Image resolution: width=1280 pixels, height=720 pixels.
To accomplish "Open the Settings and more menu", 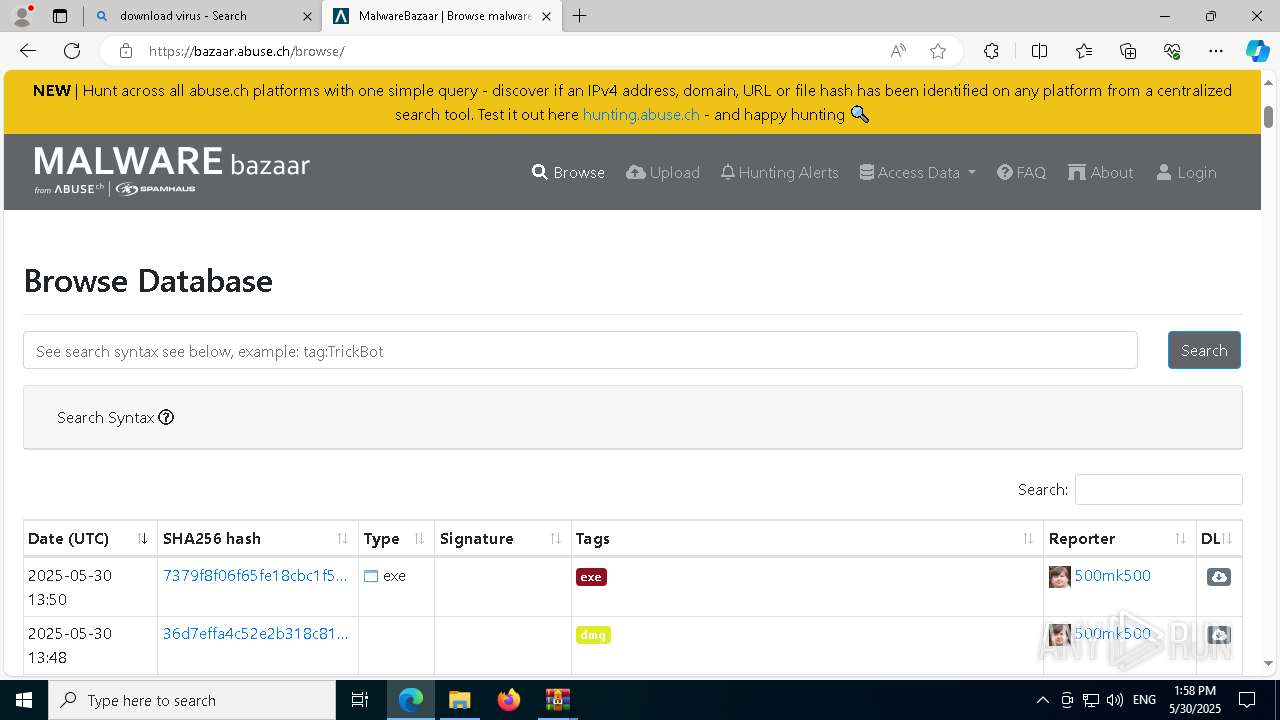I will pos(1216,51).
